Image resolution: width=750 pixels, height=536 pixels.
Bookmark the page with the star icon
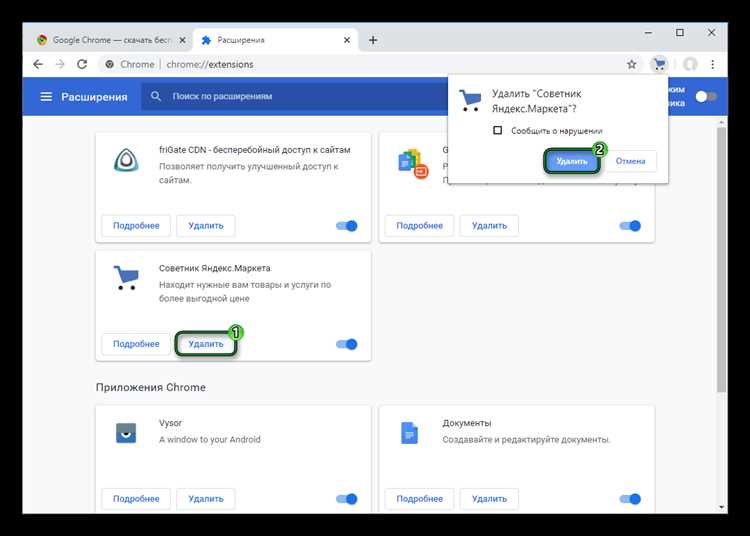(x=631, y=64)
